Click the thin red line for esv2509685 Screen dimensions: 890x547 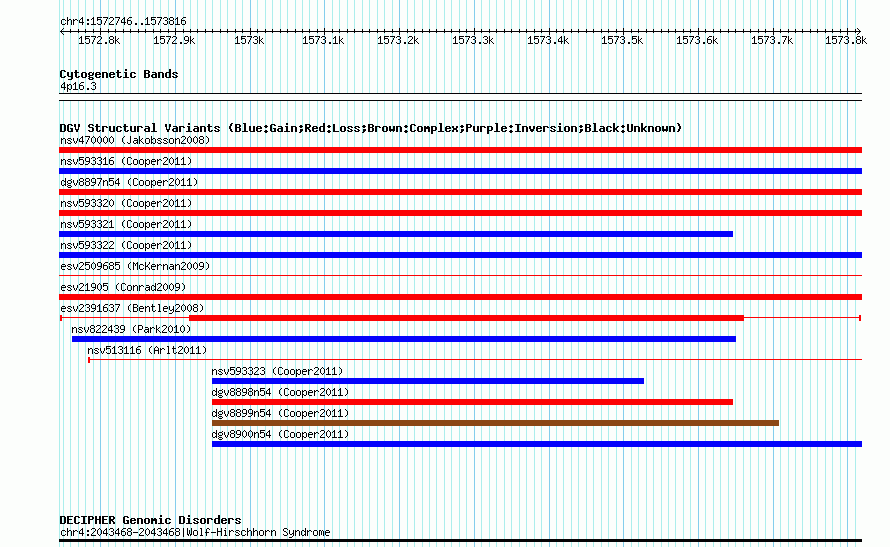coord(460,276)
